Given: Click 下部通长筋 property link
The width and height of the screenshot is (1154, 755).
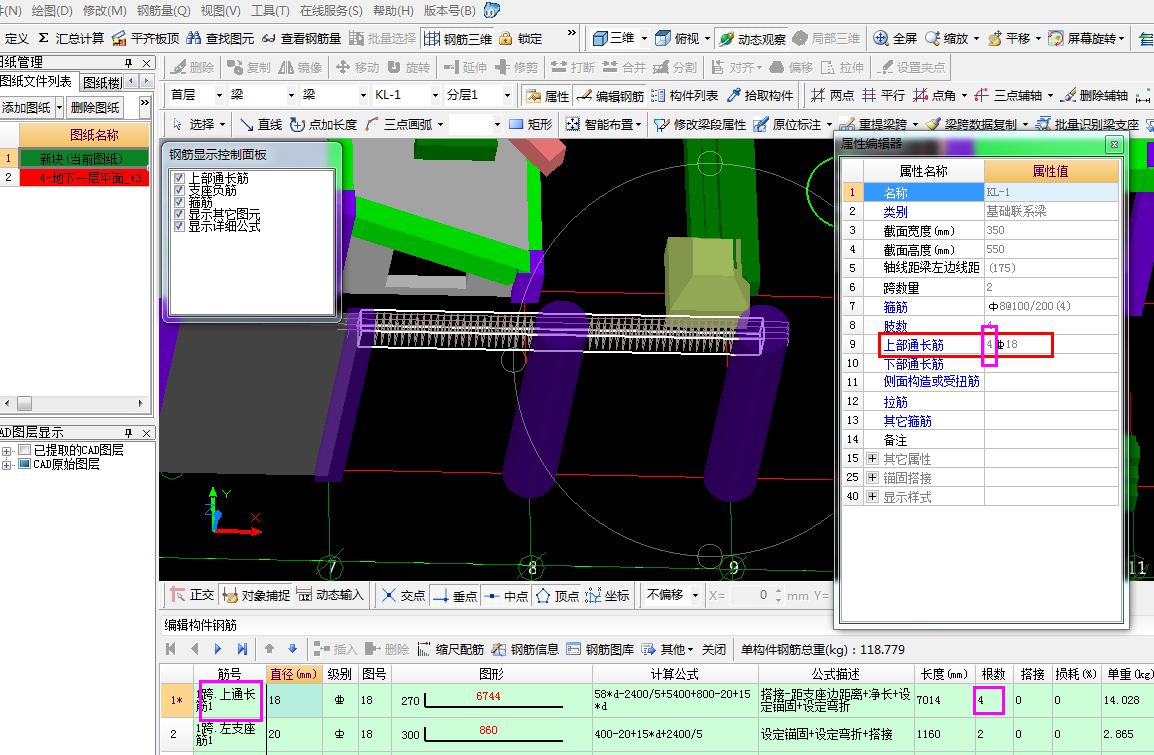Looking at the screenshot, I should coord(913,364).
